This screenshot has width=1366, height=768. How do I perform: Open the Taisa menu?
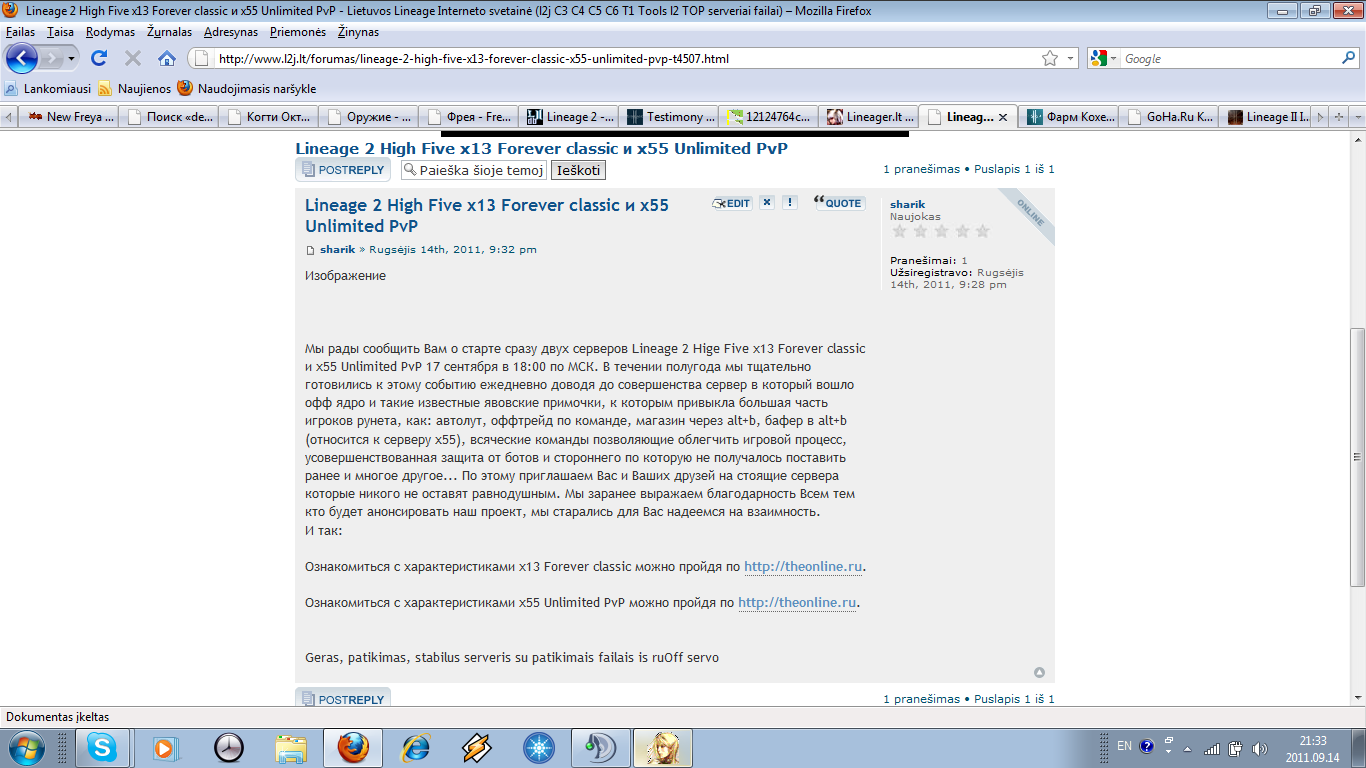[x=60, y=32]
